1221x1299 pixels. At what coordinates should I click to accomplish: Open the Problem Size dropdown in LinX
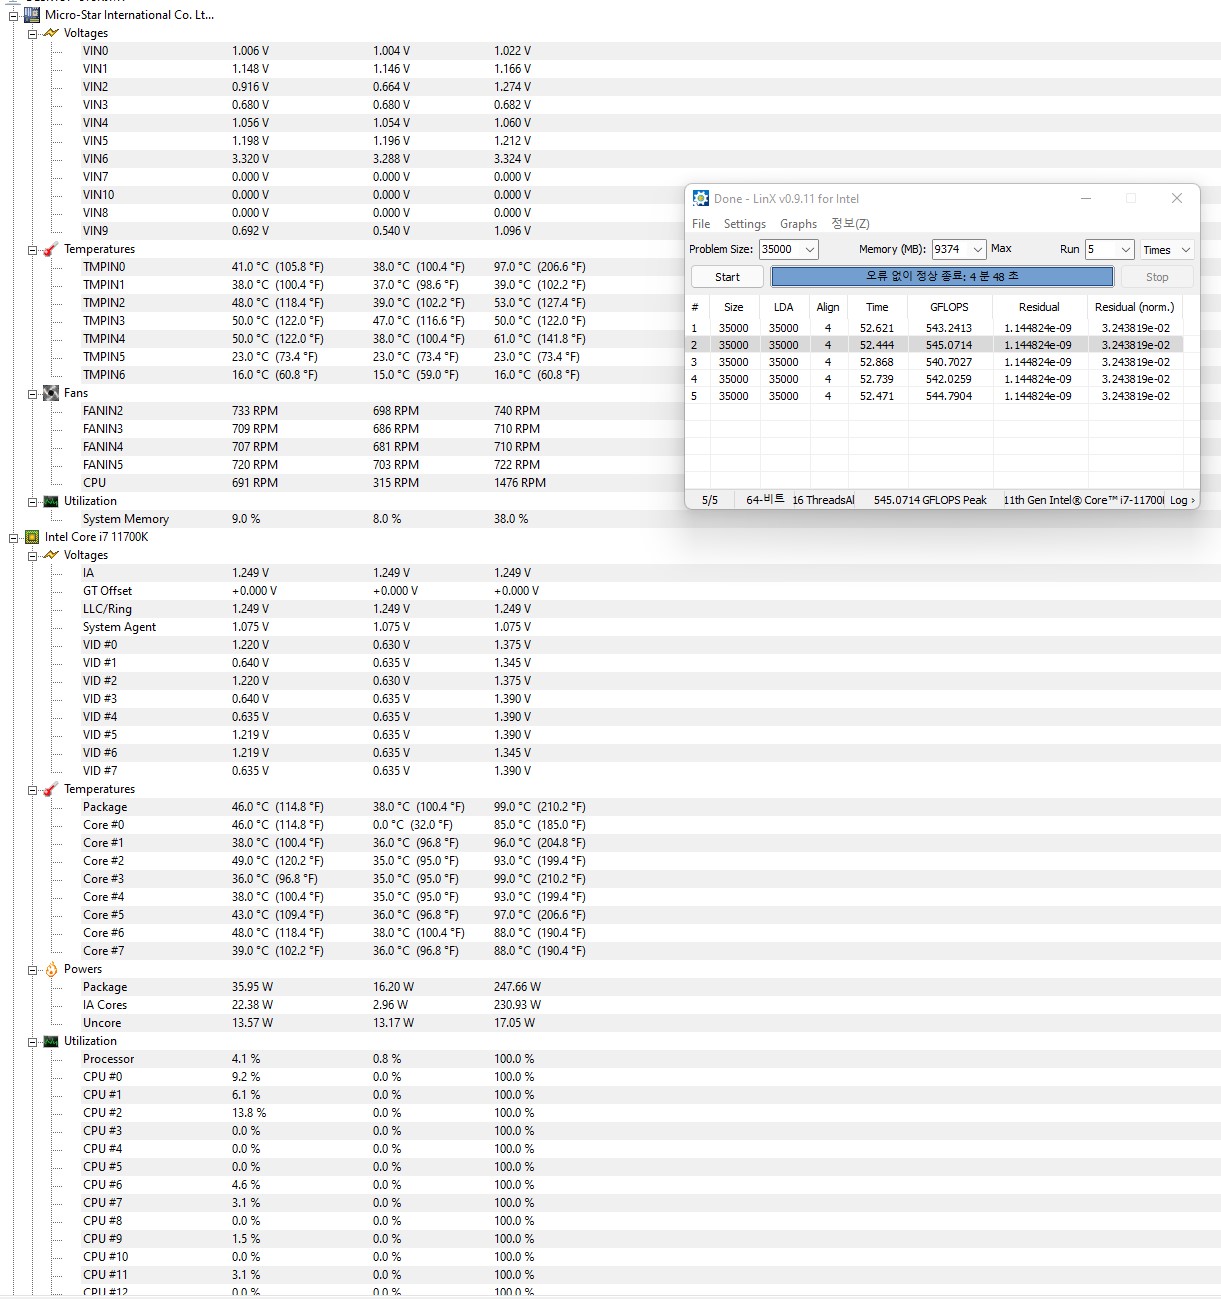[810, 249]
